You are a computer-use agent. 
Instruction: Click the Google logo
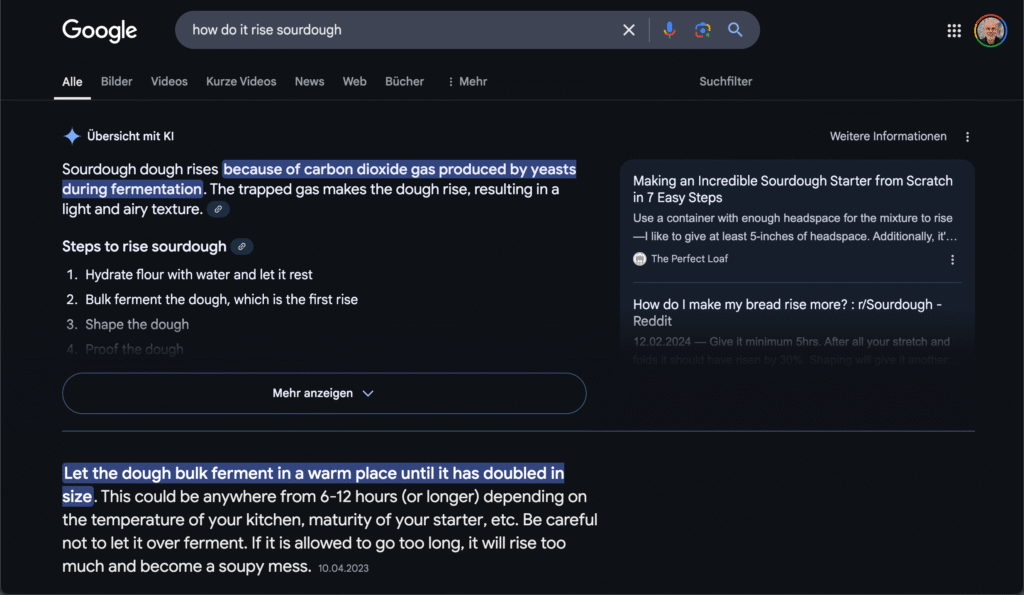click(99, 30)
